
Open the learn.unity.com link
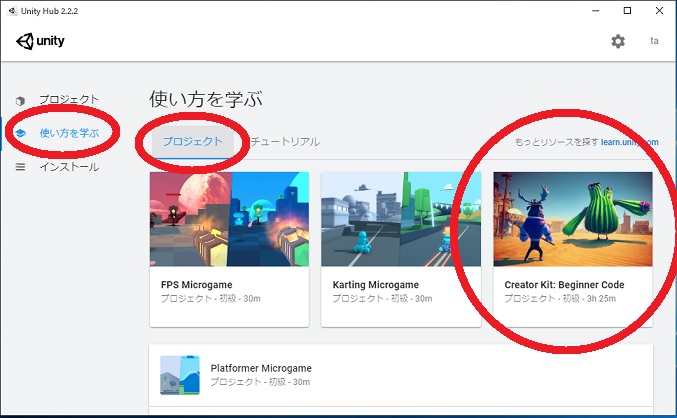(x=630, y=142)
